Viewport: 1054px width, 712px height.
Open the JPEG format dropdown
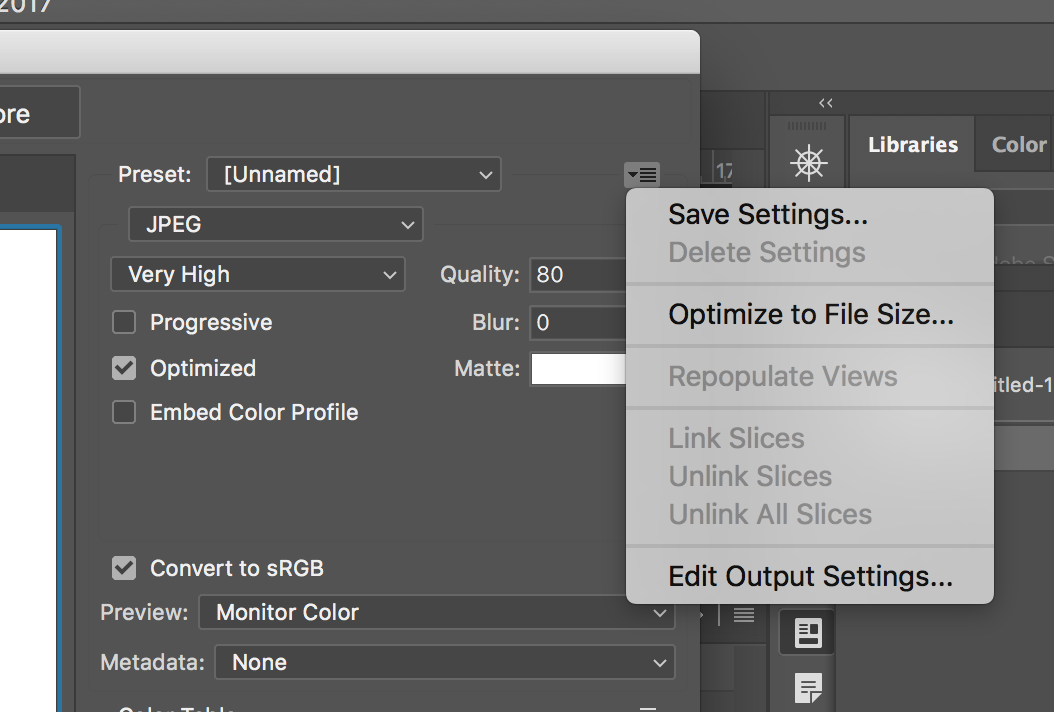[x=275, y=224]
